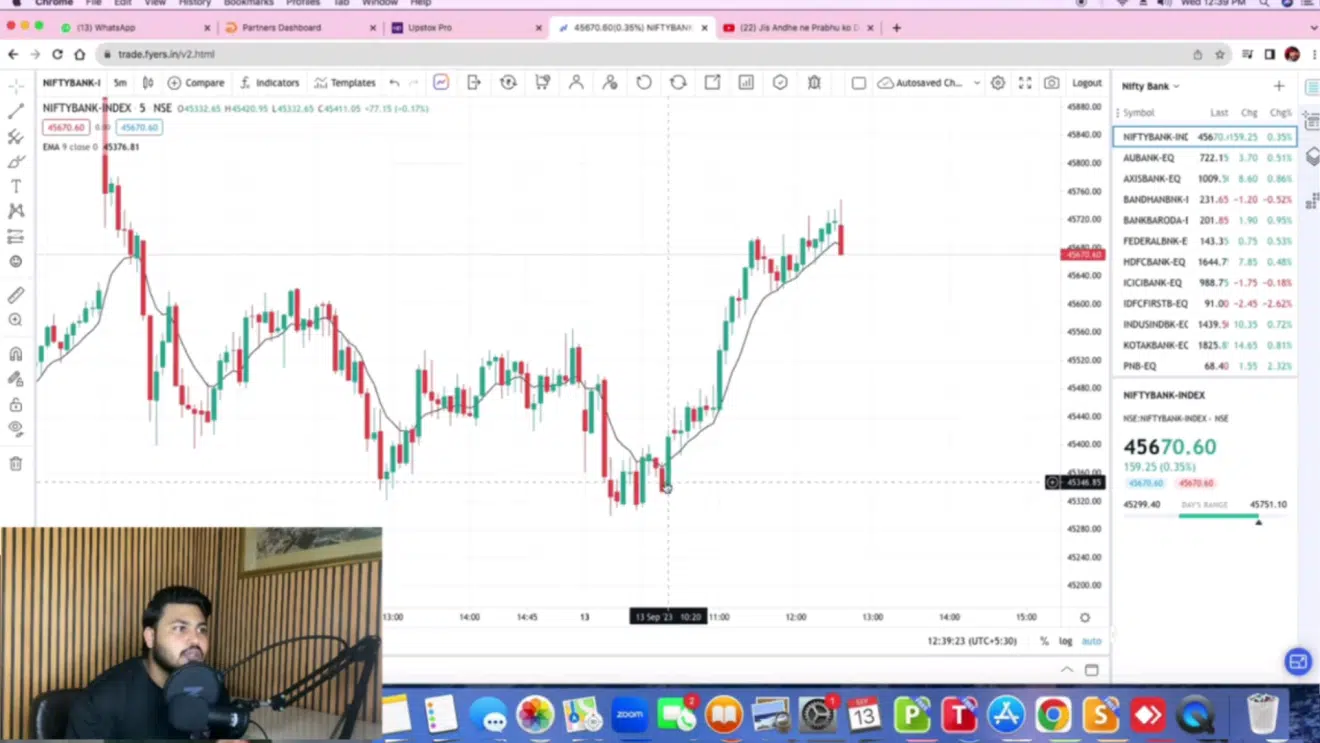Select KOTAKBANK-EC in the watchlist

(x=1205, y=345)
